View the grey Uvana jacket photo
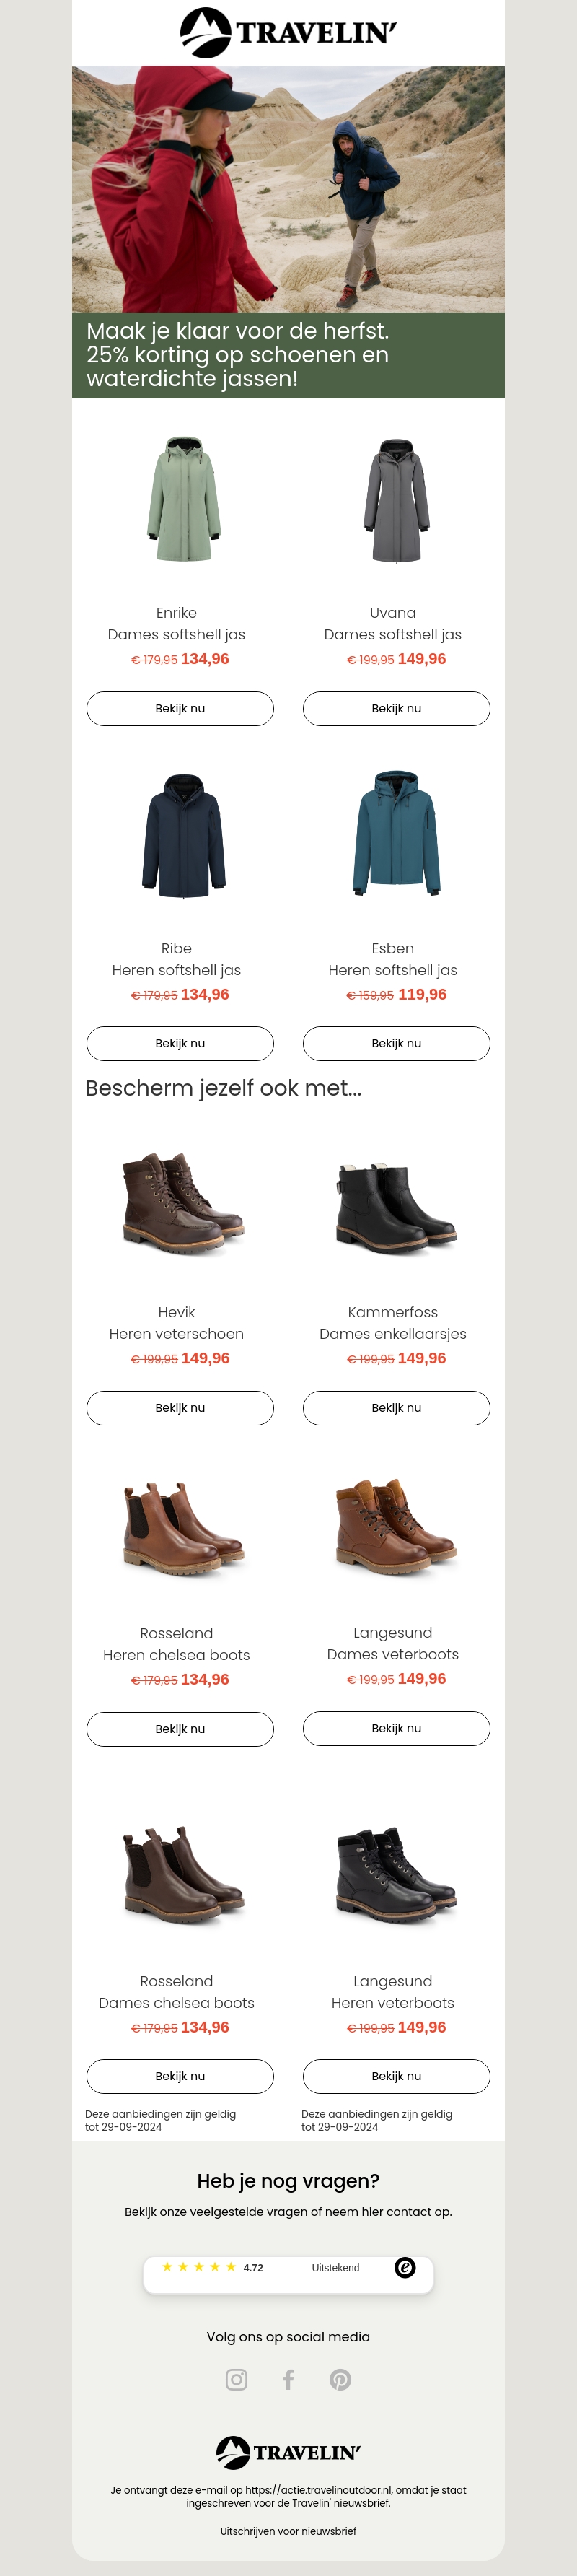 pos(396,499)
